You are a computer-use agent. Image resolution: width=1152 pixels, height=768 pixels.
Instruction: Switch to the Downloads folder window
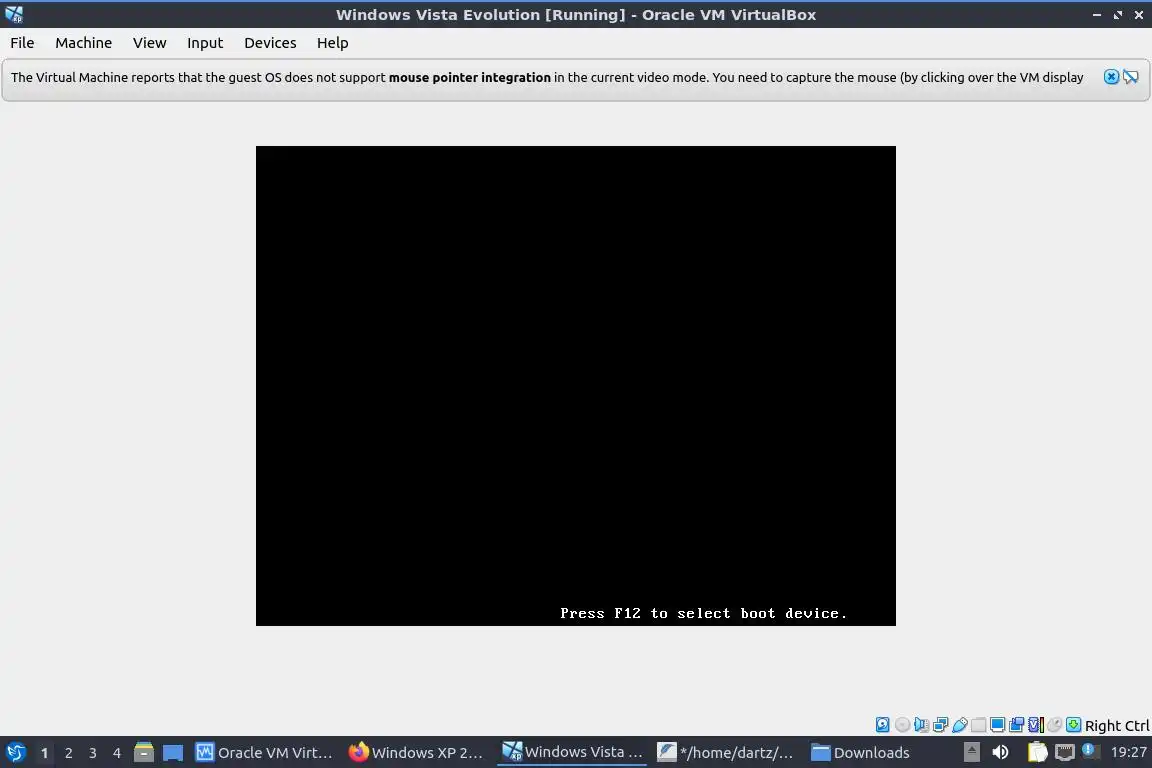(x=861, y=753)
